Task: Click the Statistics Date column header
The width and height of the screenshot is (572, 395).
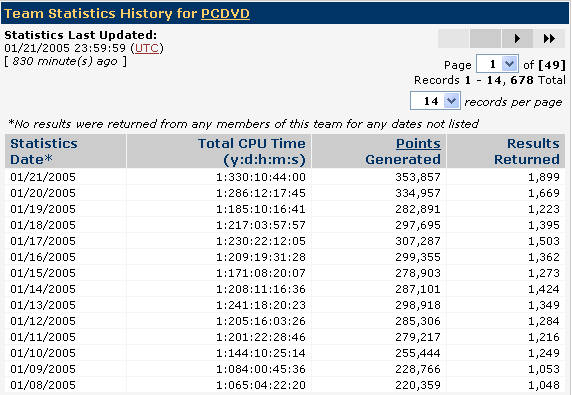Action: tap(44, 151)
